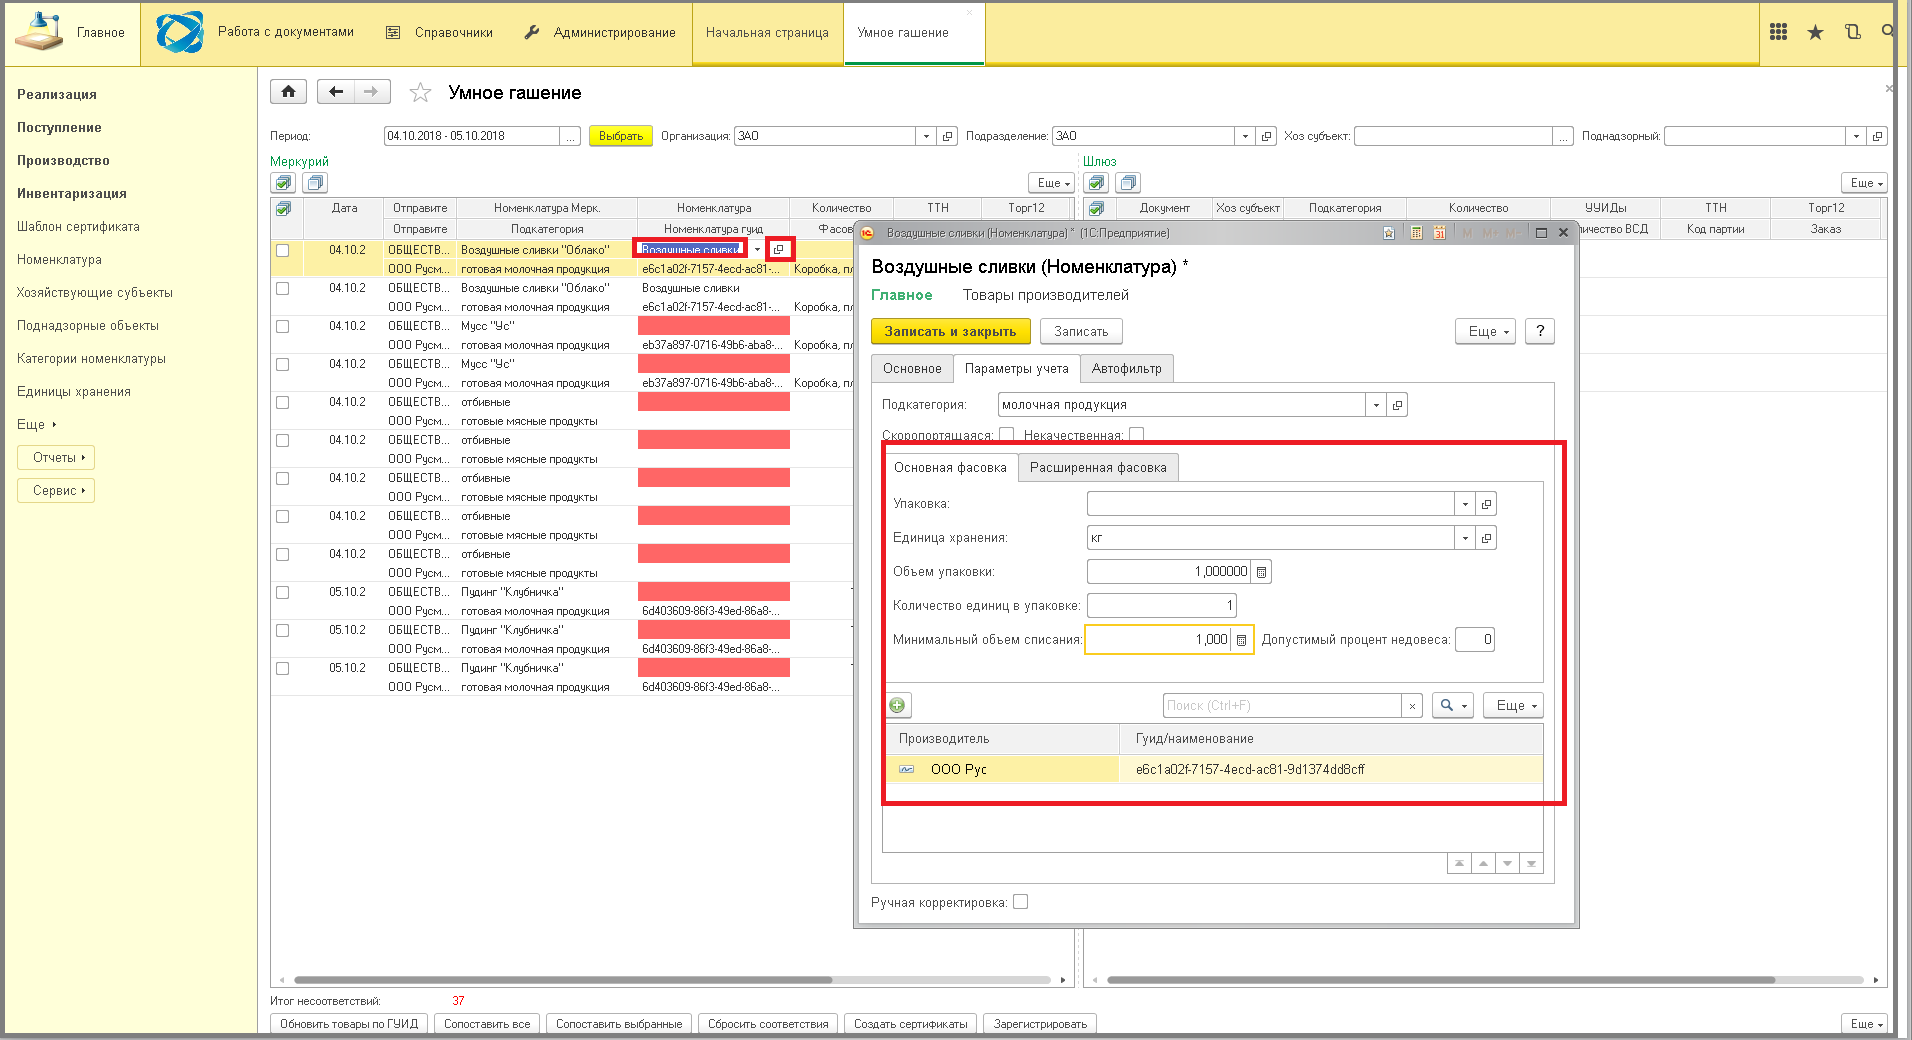Click the green add producer icon
1912x1040 pixels.
pos(898,705)
